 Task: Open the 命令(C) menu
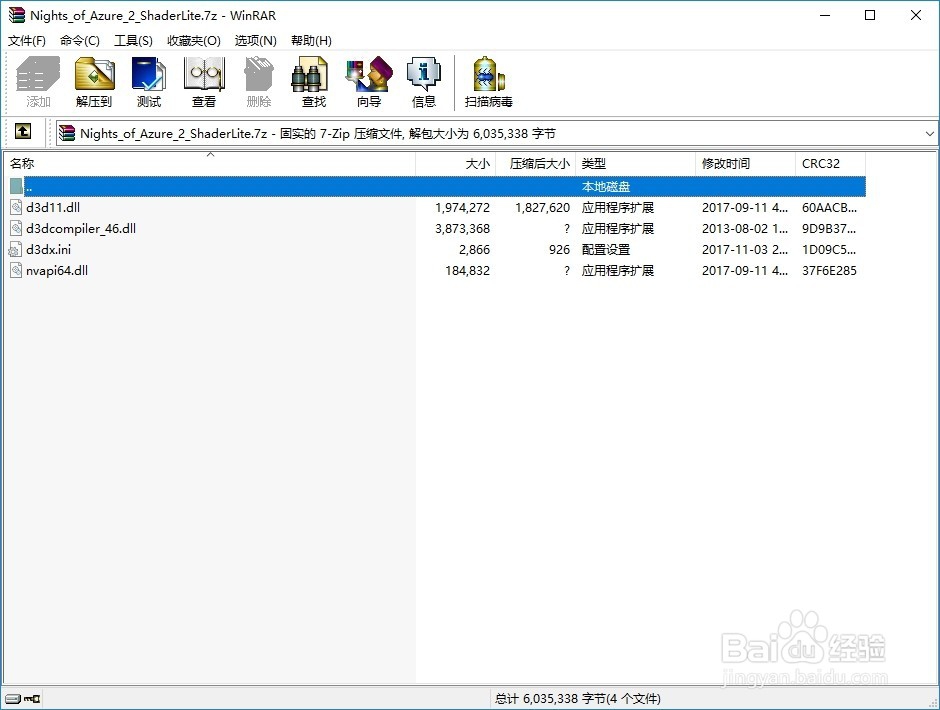(x=80, y=41)
